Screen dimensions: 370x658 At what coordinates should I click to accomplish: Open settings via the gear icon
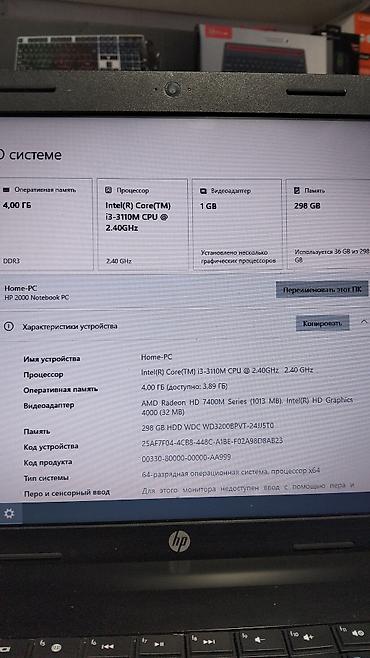pos(9,514)
